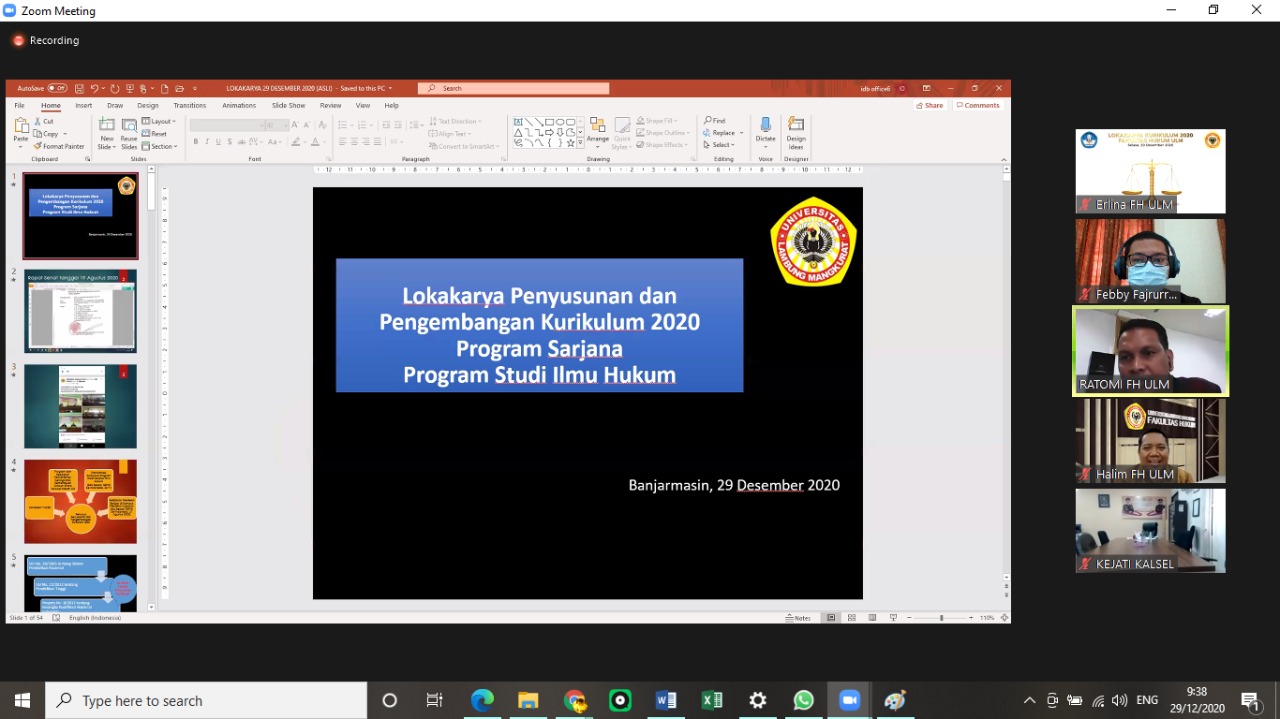This screenshot has width=1280, height=719.
Task: Click the Bold formatting icon
Action: click(196, 142)
